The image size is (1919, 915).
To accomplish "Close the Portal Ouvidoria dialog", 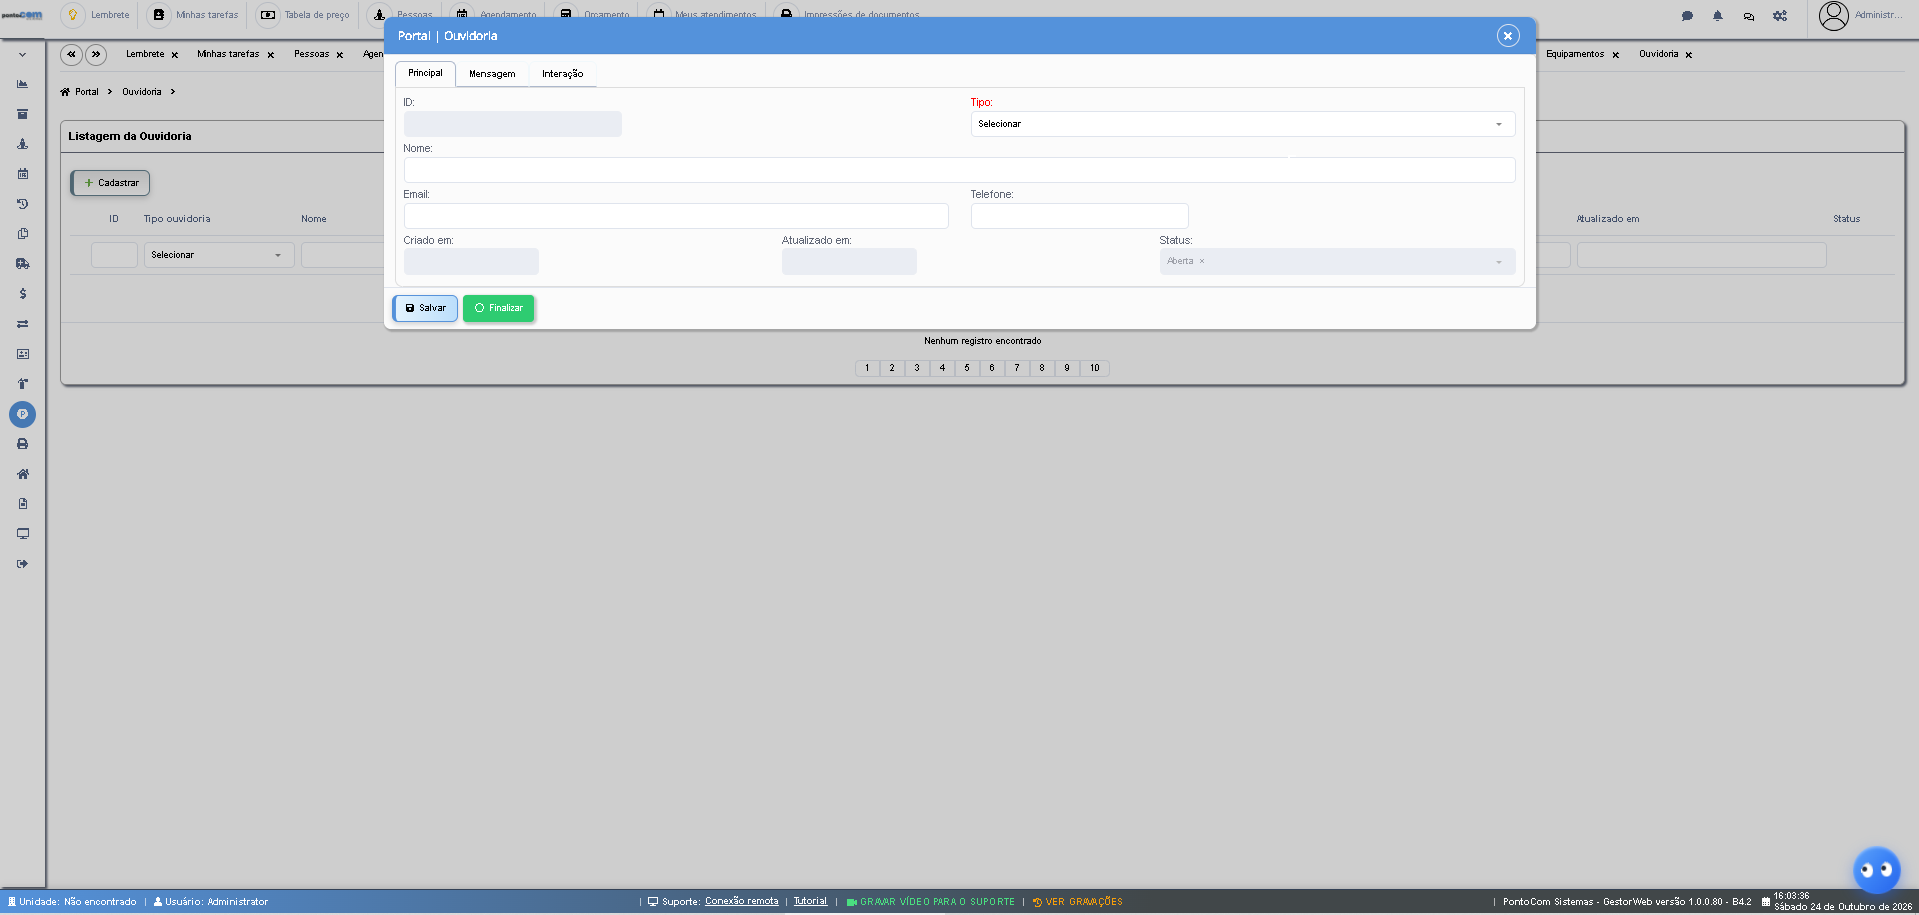I will pyautogui.click(x=1508, y=36).
